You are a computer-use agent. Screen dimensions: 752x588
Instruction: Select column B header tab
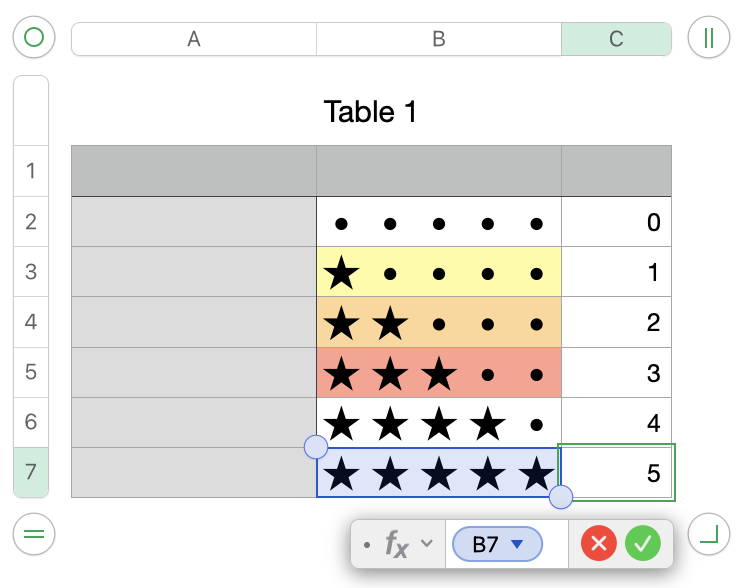pos(438,39)
